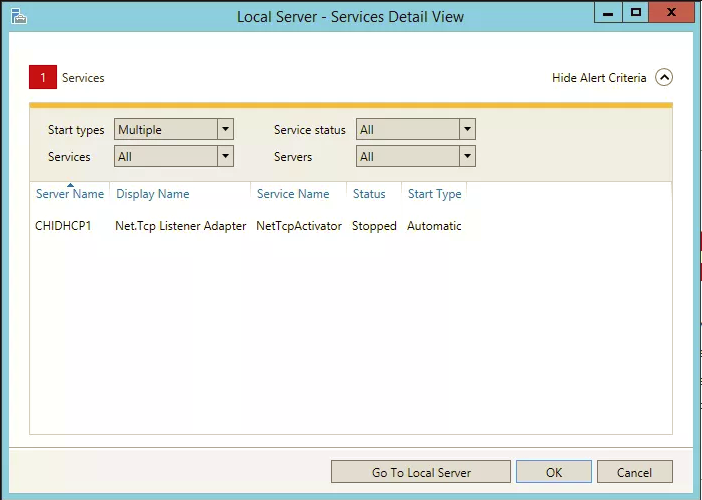Click the Stopped status cell
702x500 pixels.
(374, 226)
